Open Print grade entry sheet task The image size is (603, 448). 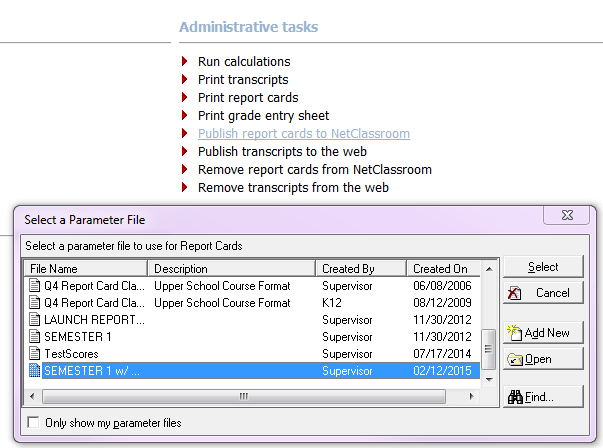263,116
